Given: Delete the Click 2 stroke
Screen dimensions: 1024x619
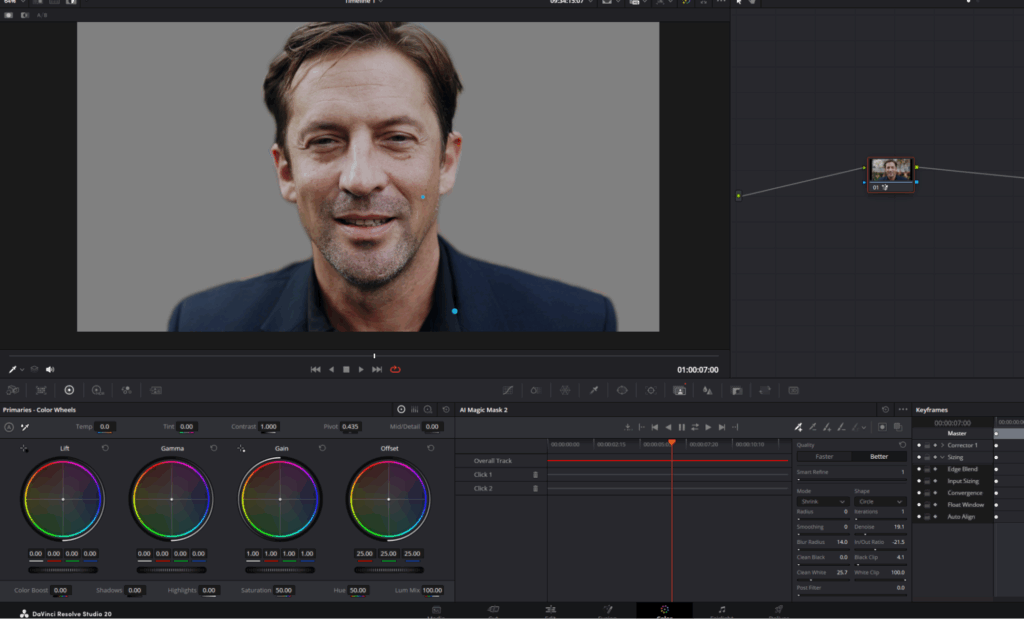Looking at the screenshot, I should pos(536,488).
